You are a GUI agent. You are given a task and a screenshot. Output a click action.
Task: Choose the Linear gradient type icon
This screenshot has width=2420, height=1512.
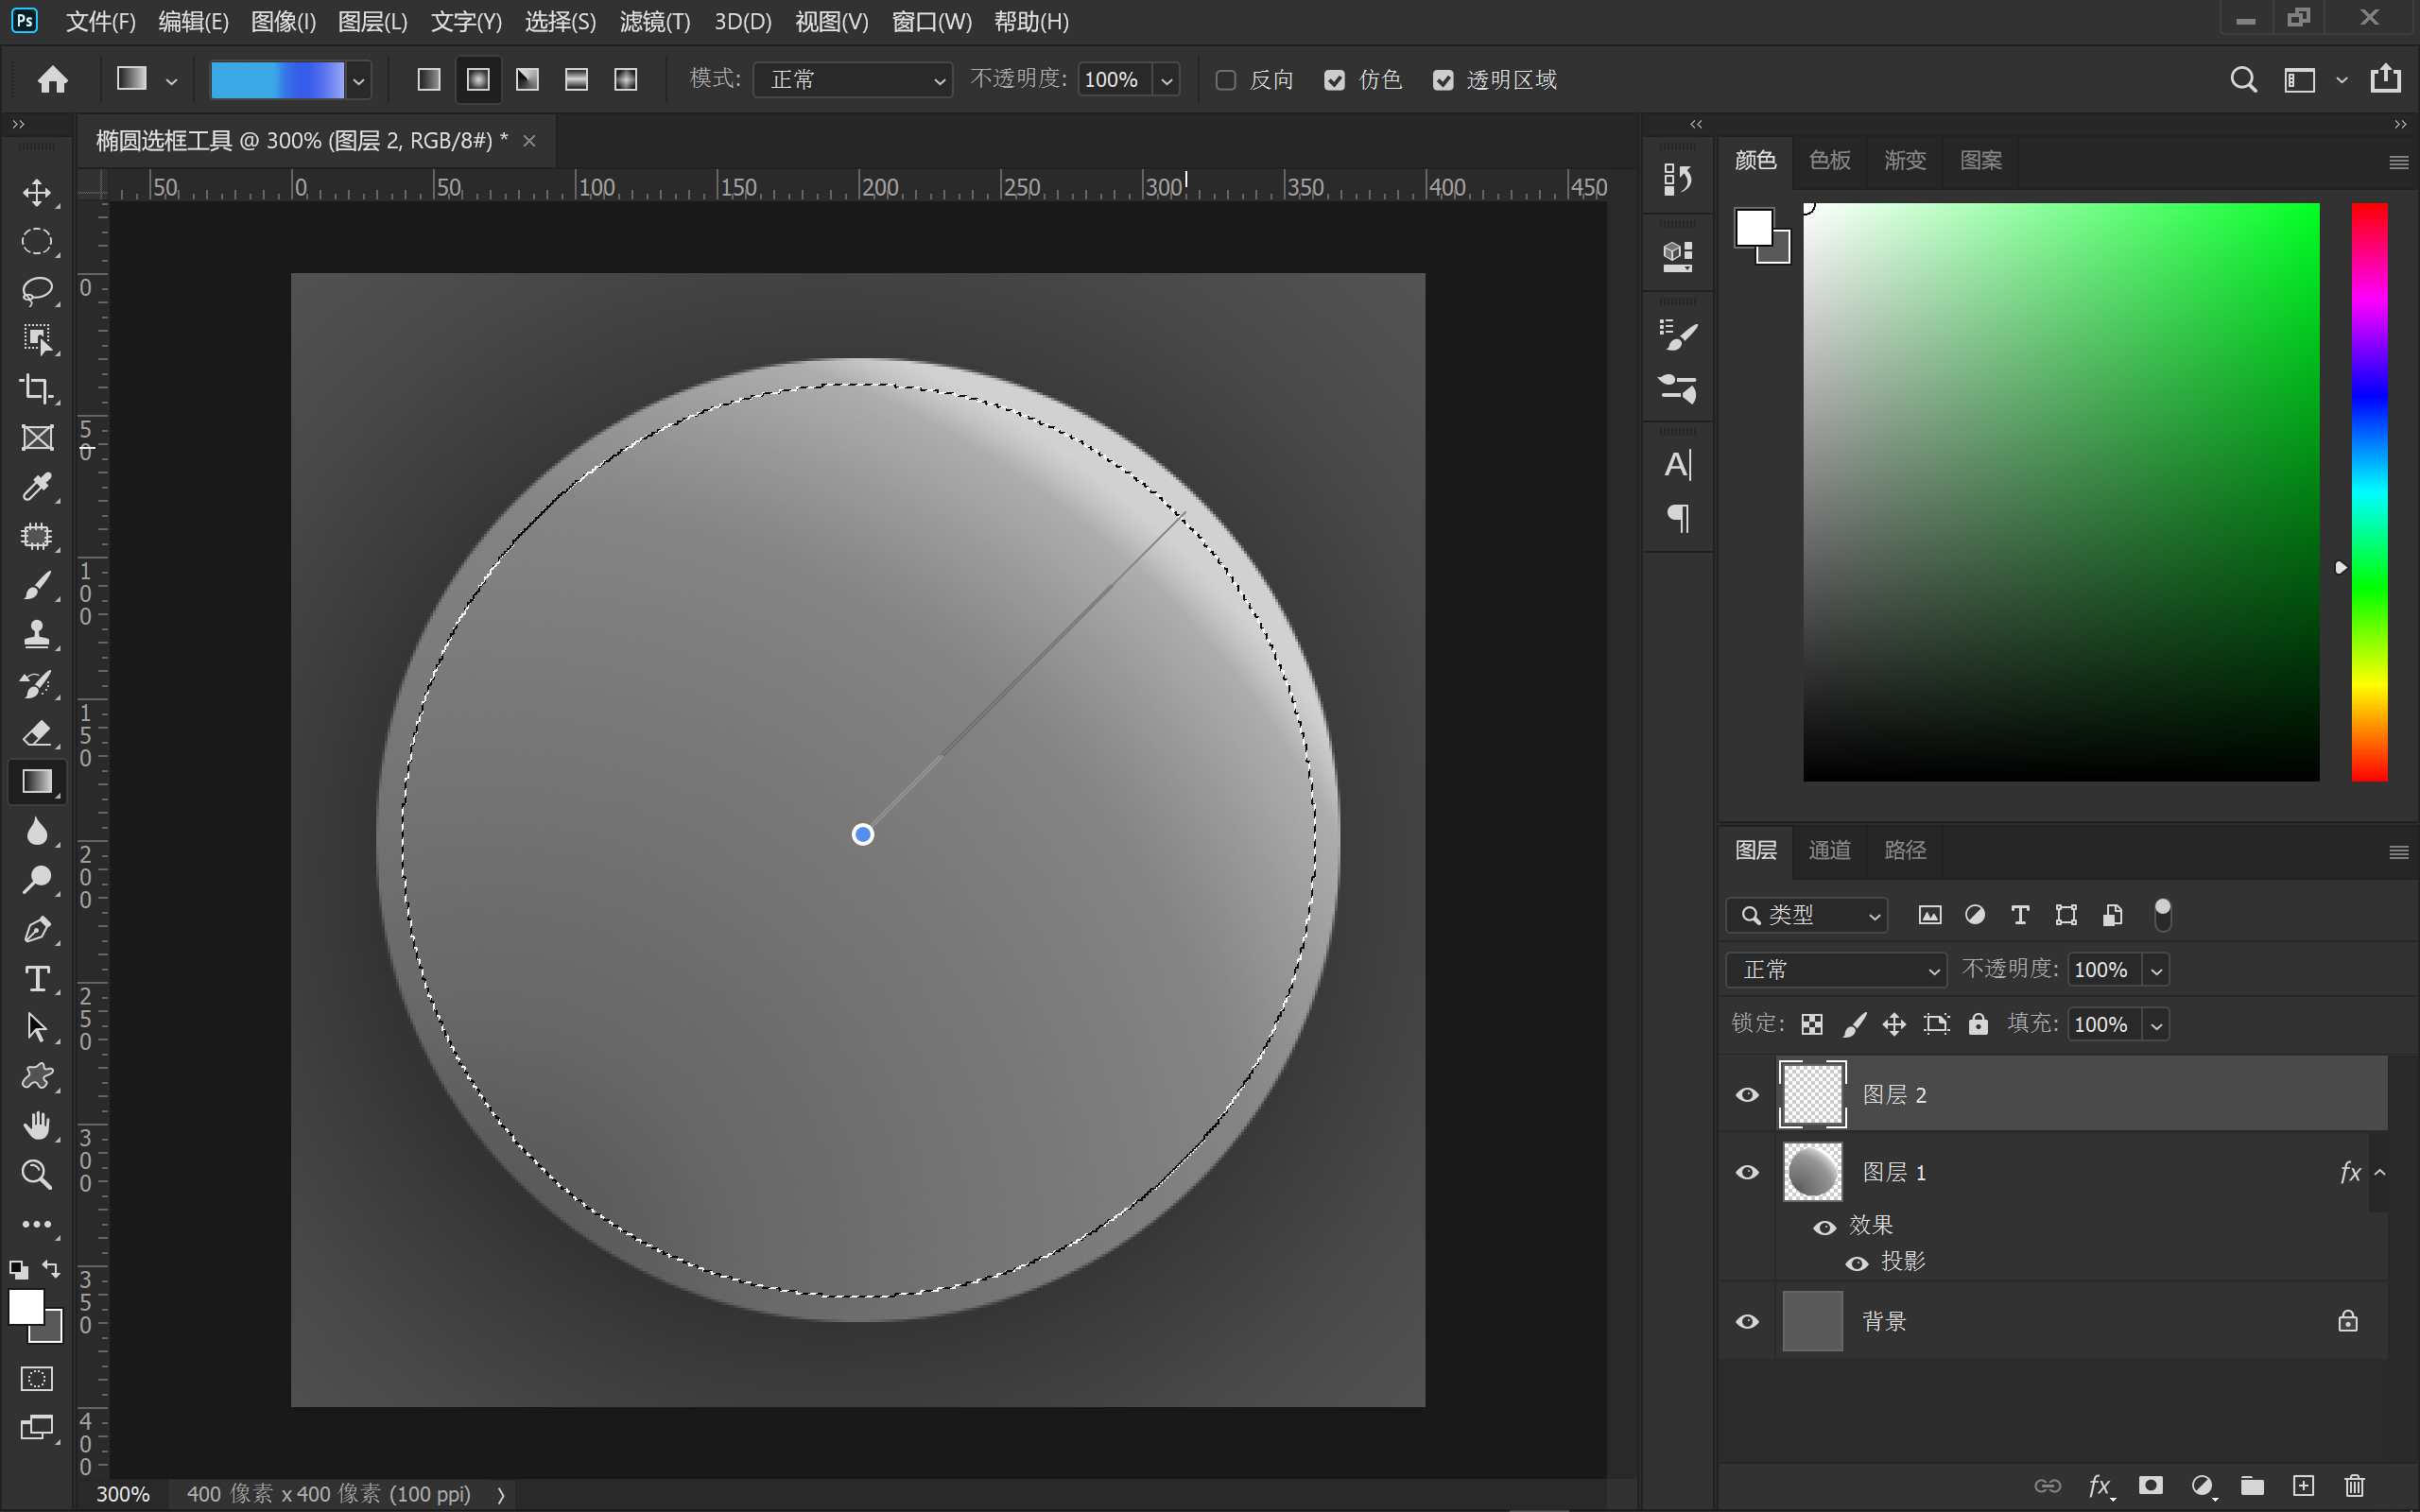pyautogui.click(x=429, y=79)
